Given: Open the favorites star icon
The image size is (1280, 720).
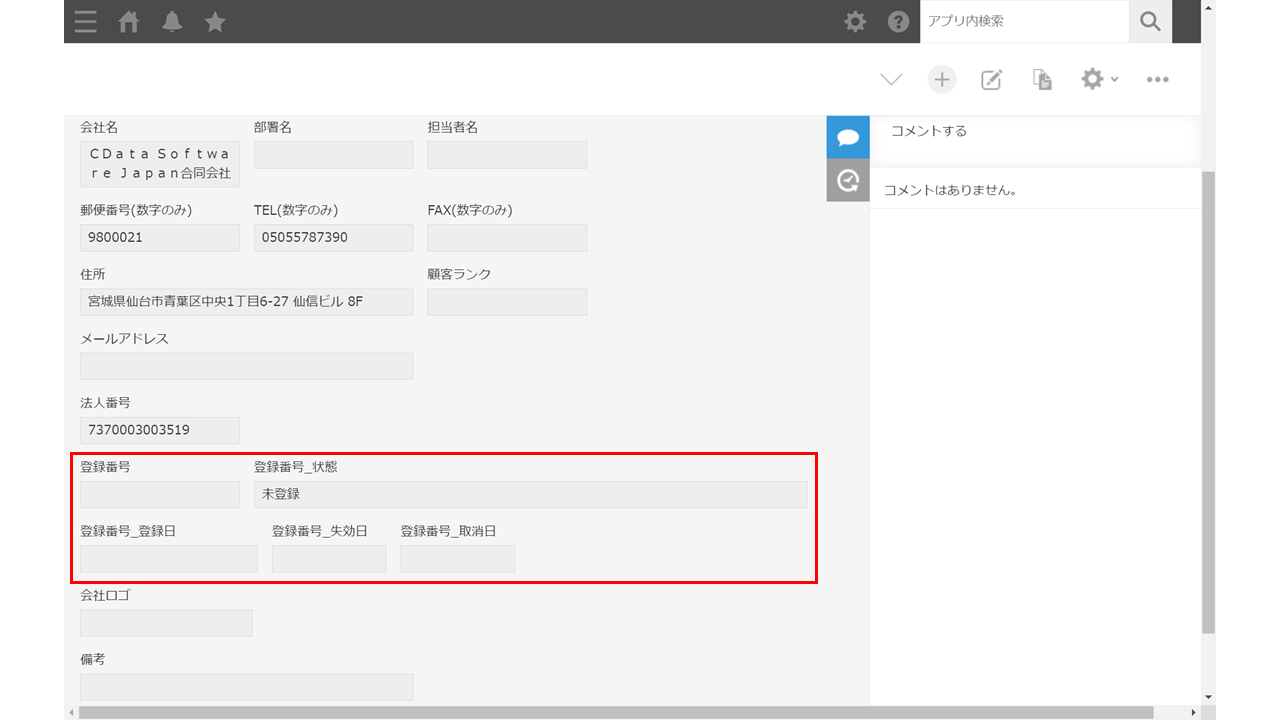Looking at the screenshot, I should pos(215,21).
